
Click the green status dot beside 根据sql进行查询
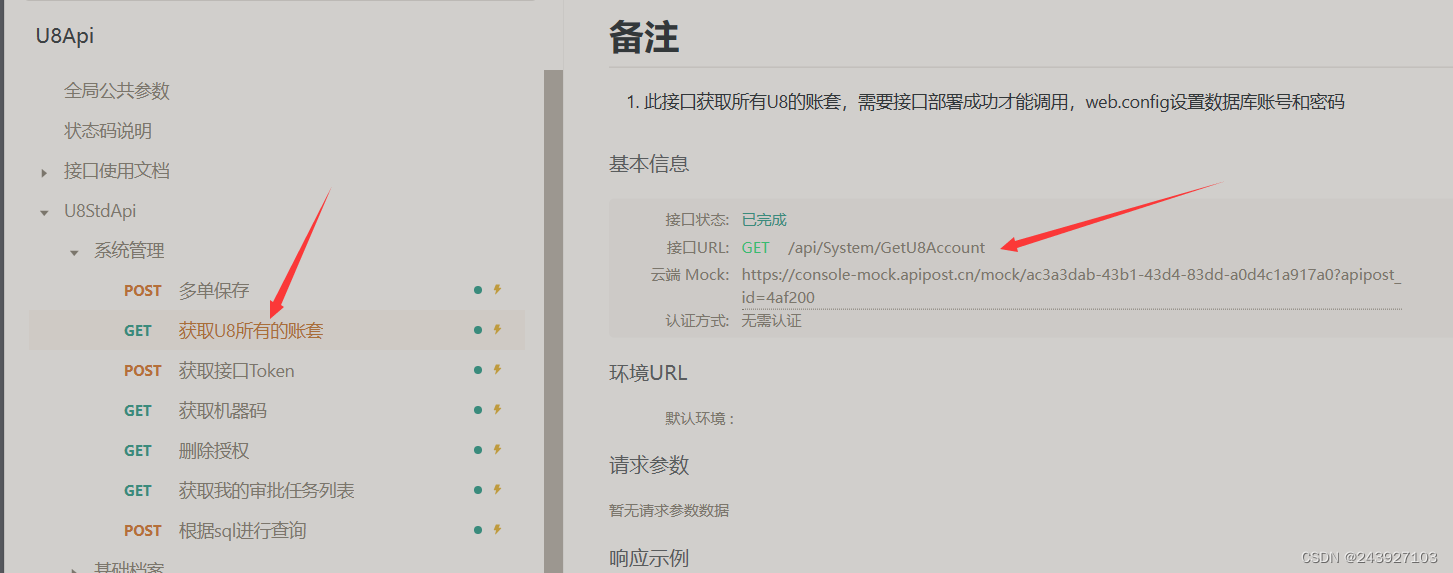478,530
